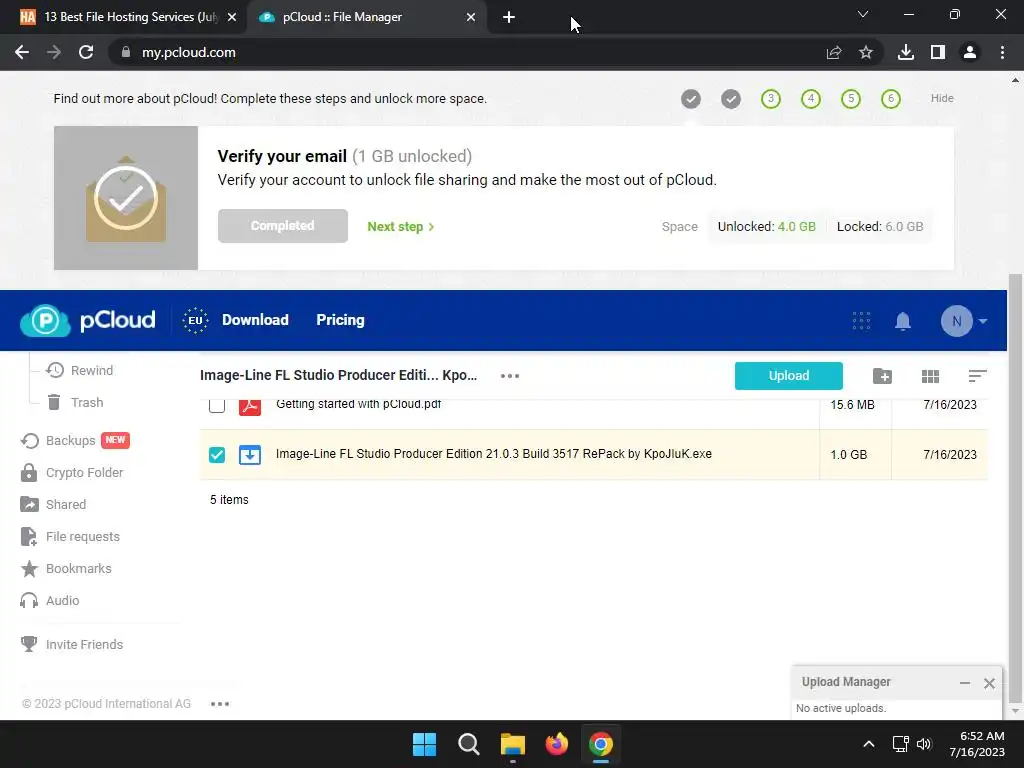Image resolution: width=1024 pixels, height=768 pixels.
Task: Expand the account avatar N dropdown
Action: tap(964, 321)
